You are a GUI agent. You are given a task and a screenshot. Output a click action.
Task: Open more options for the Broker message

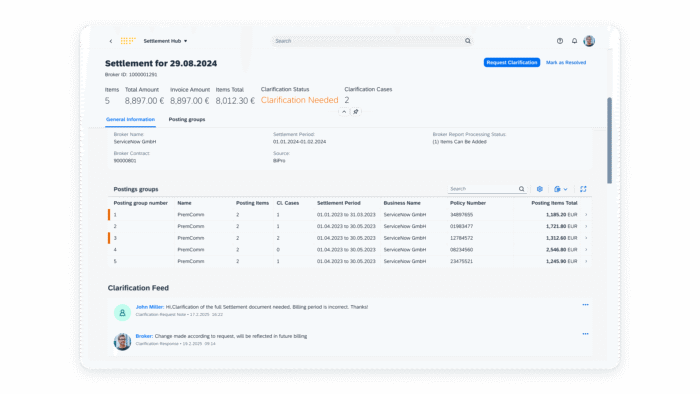point(585,334)
